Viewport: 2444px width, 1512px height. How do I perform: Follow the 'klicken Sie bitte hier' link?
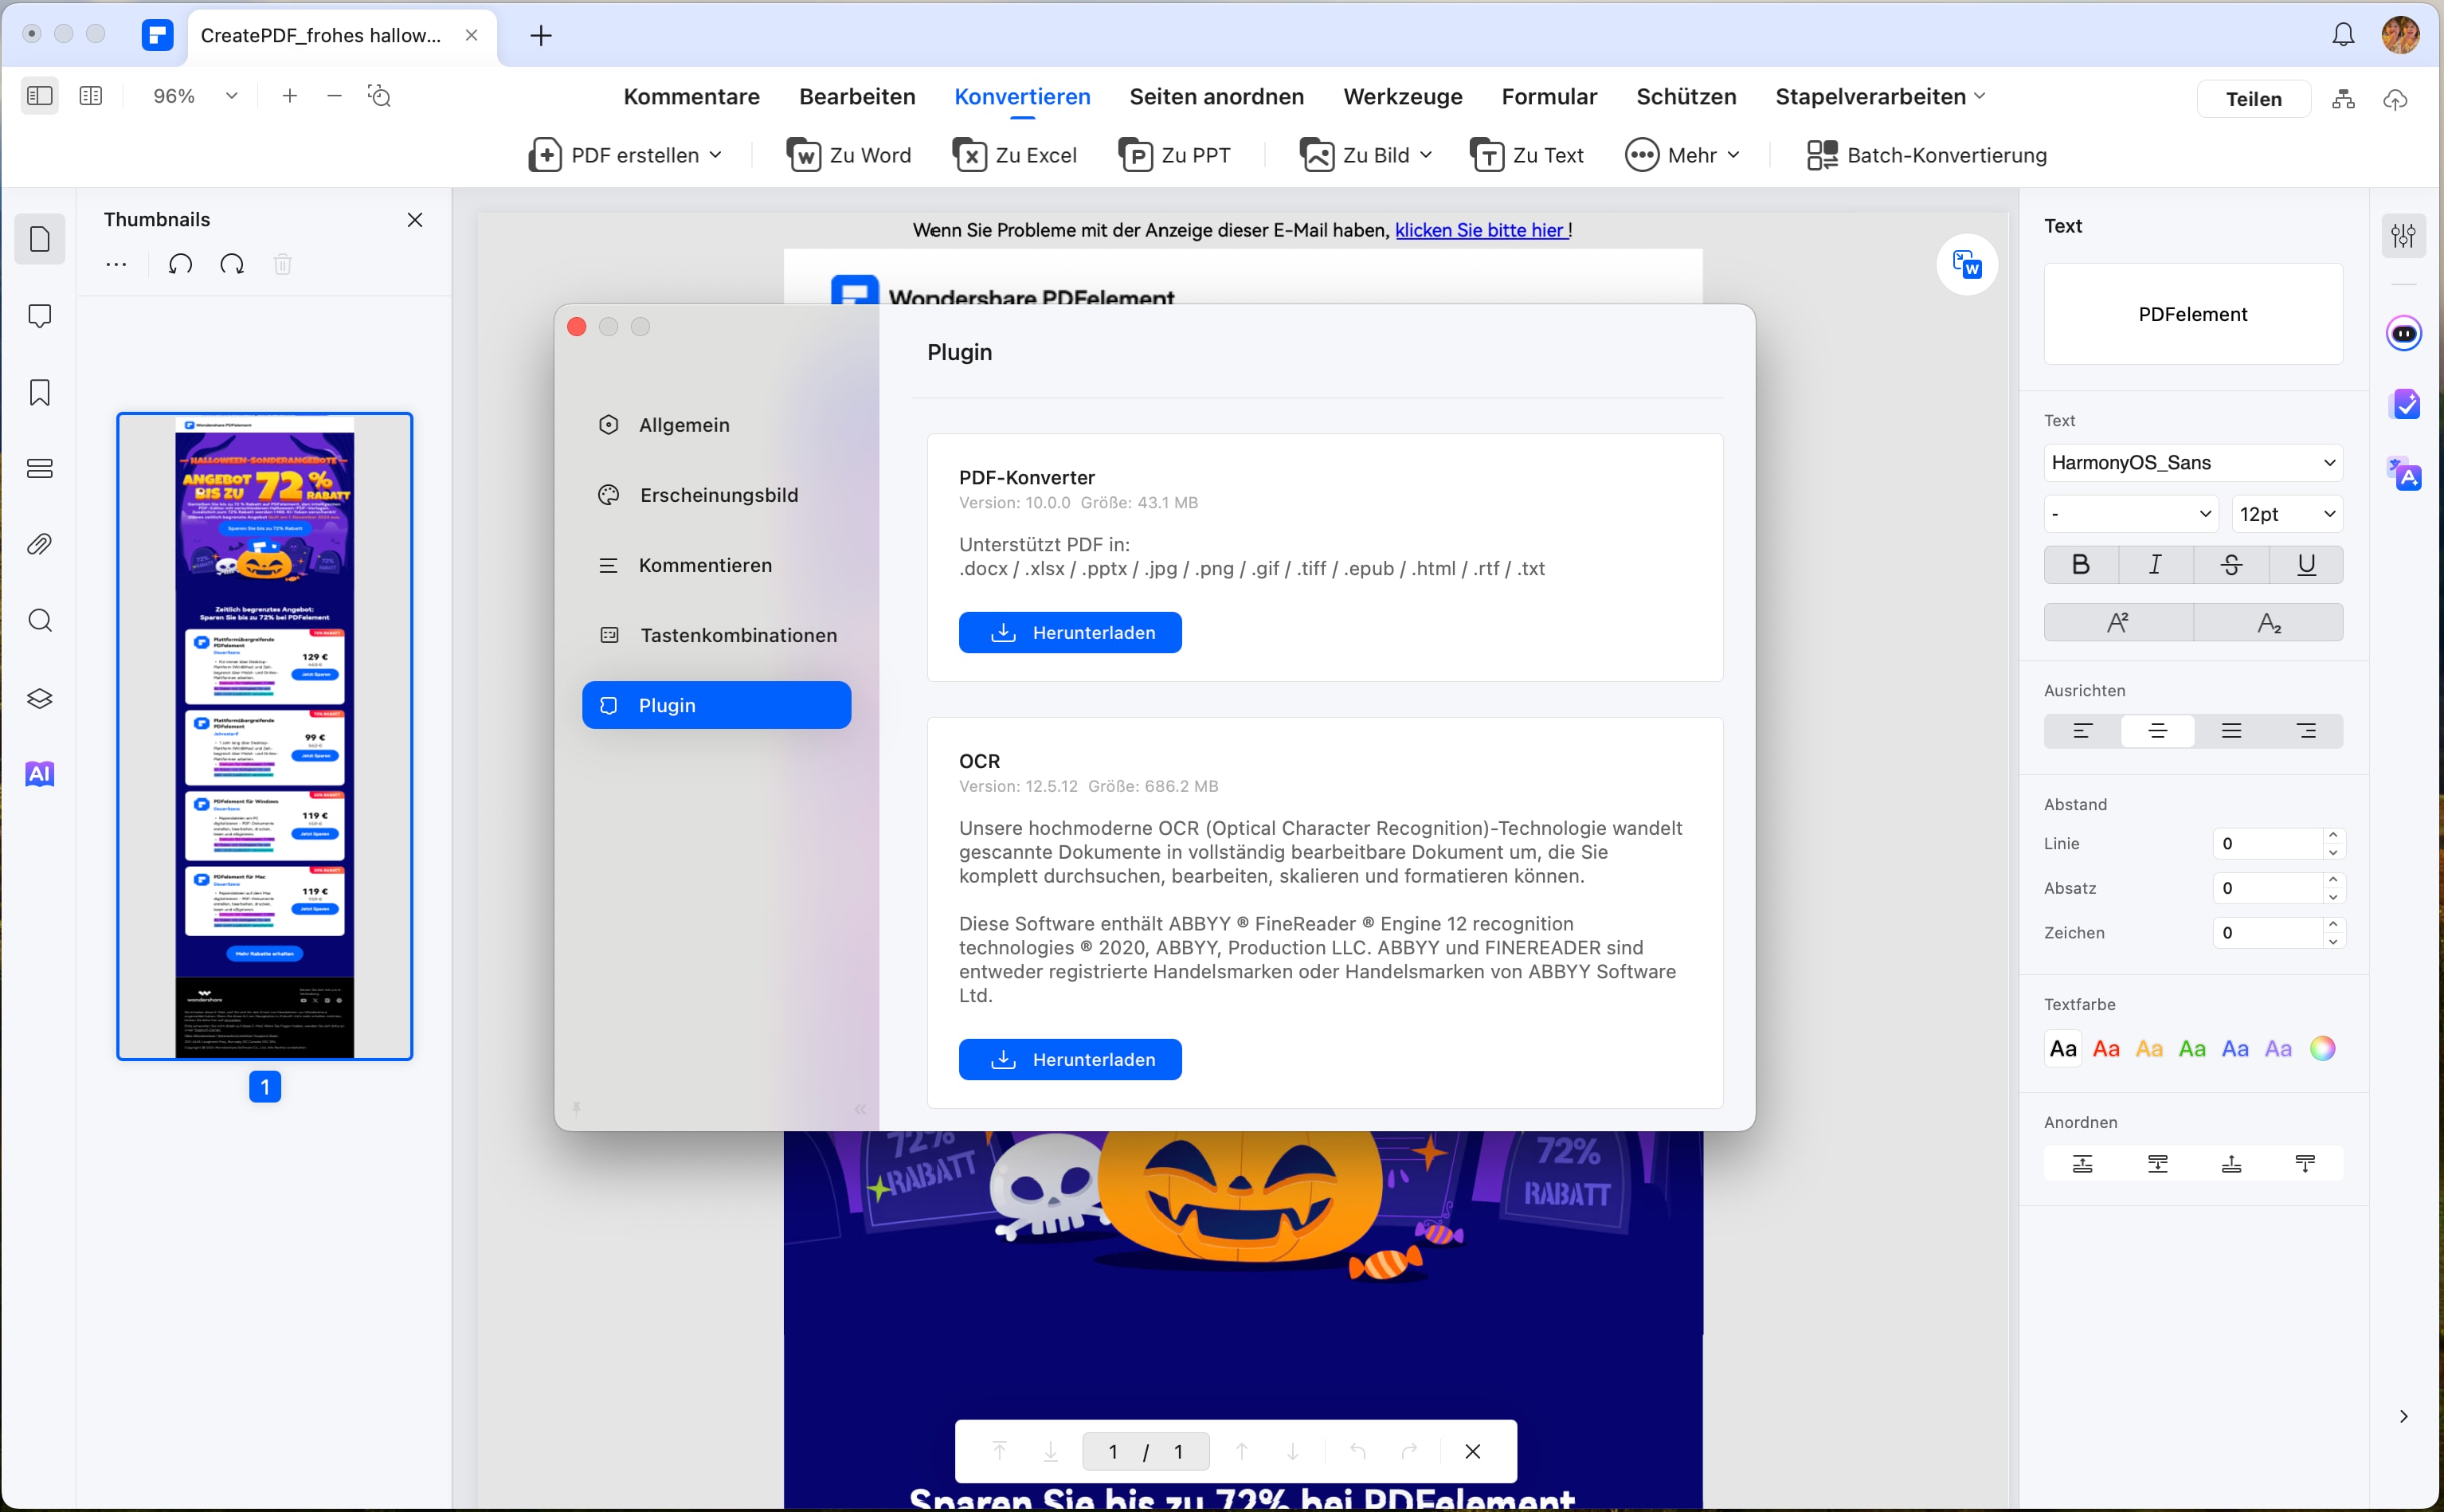(x=1479, y=230)
